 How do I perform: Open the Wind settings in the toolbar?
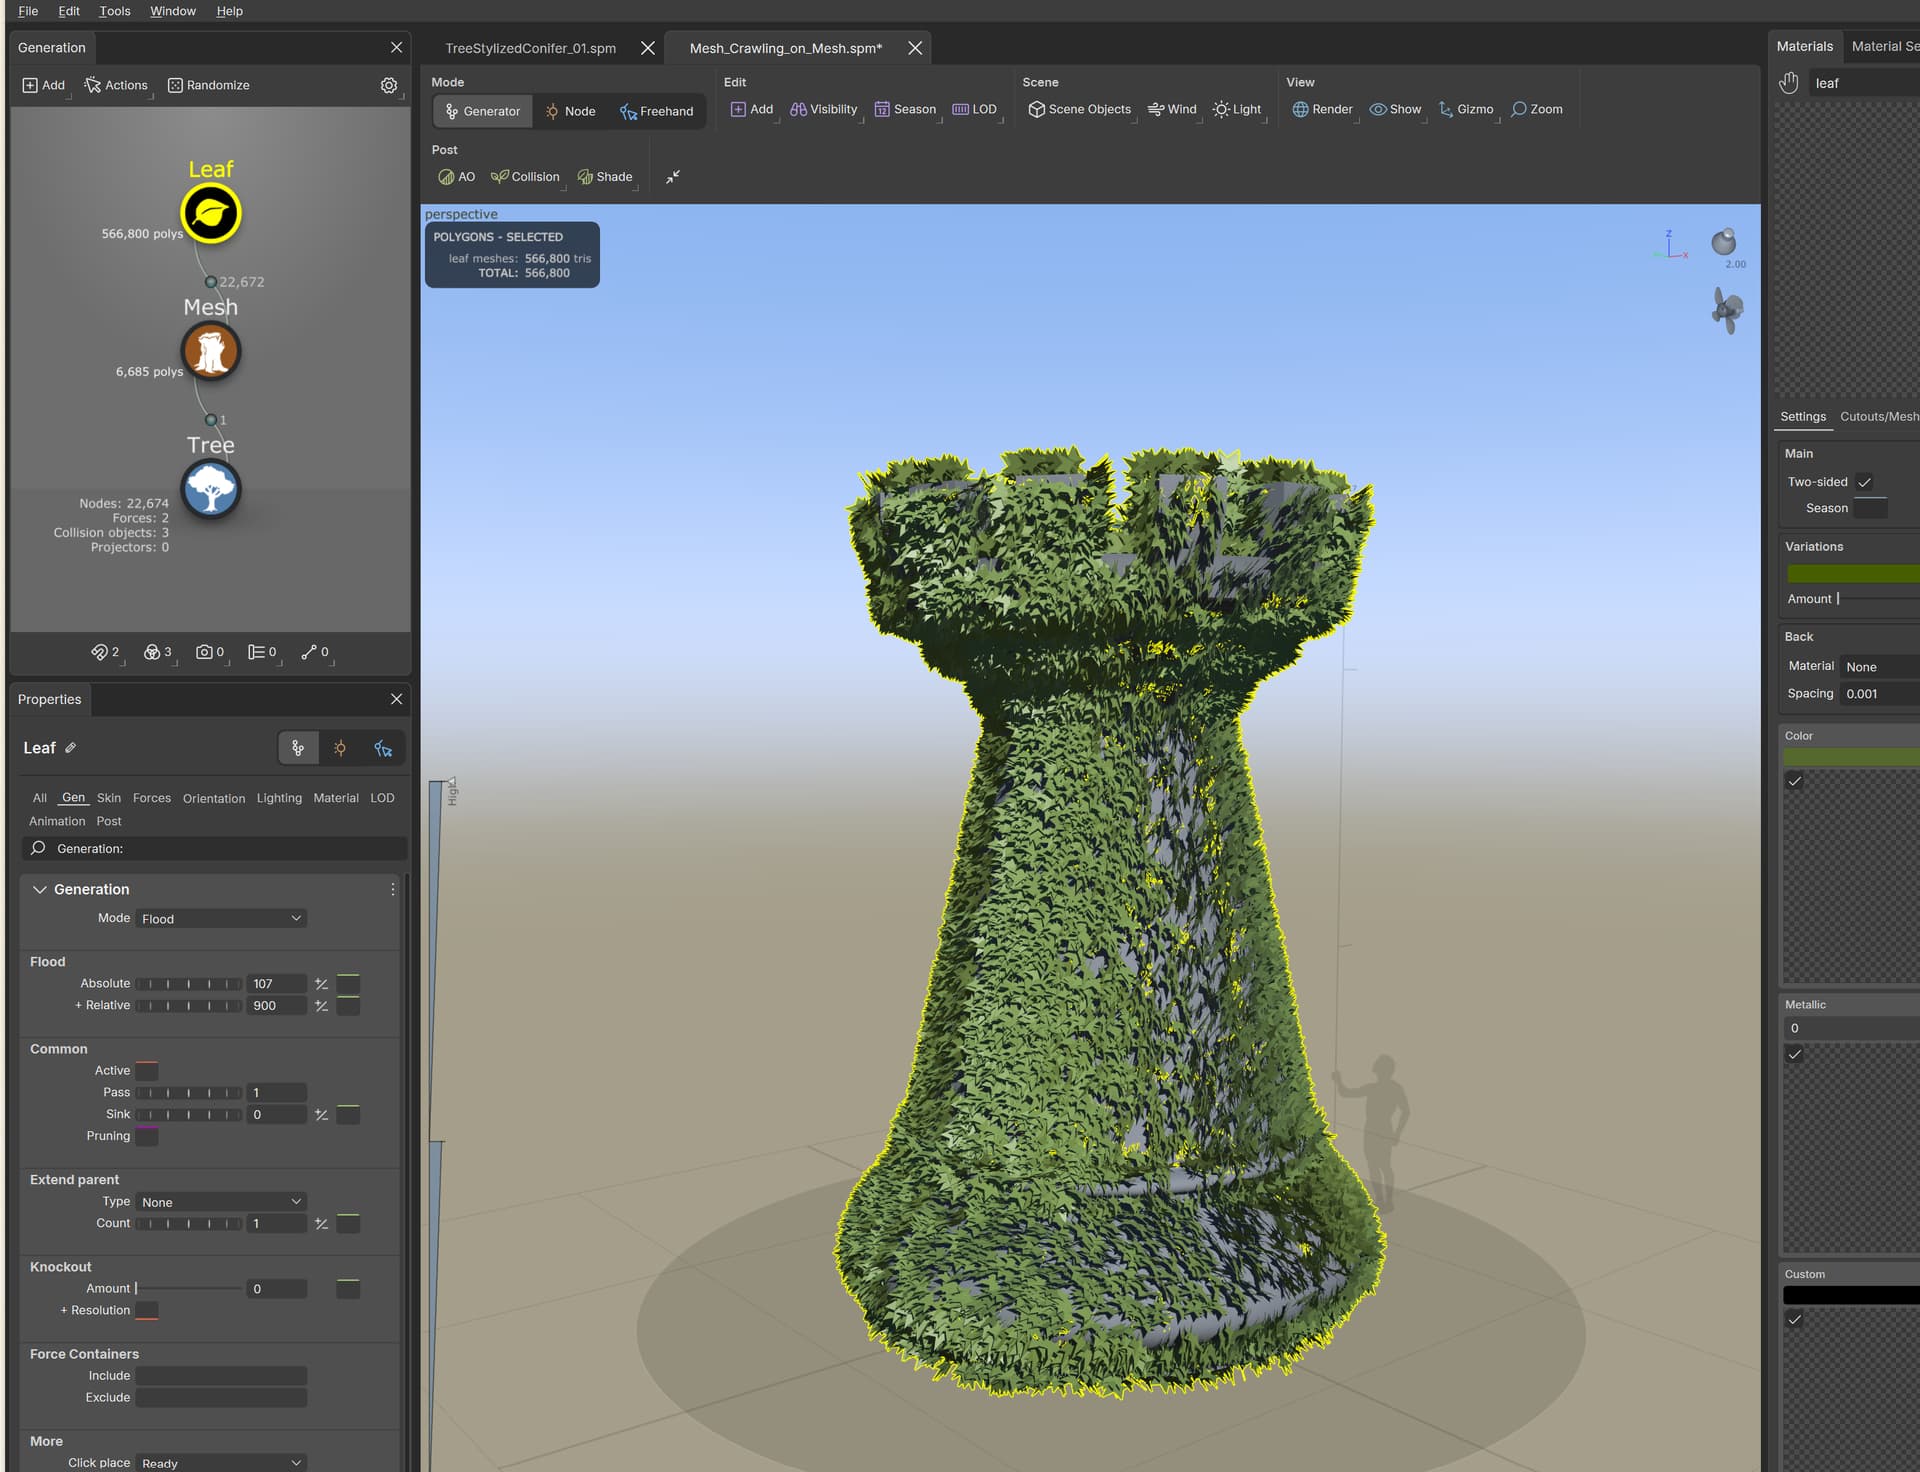[x=1172, y=109]
